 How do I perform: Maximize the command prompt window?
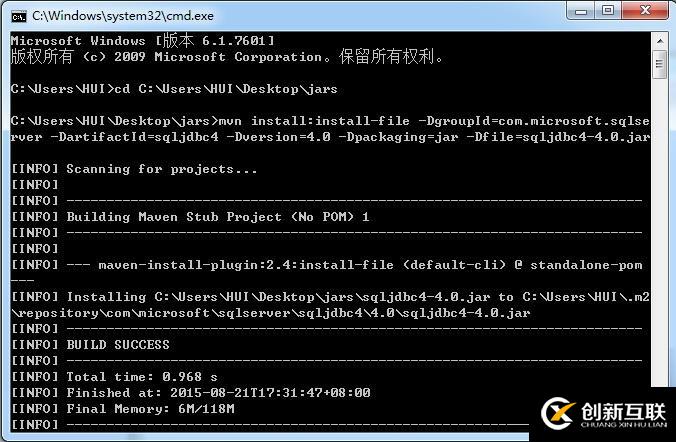(608, 10)
